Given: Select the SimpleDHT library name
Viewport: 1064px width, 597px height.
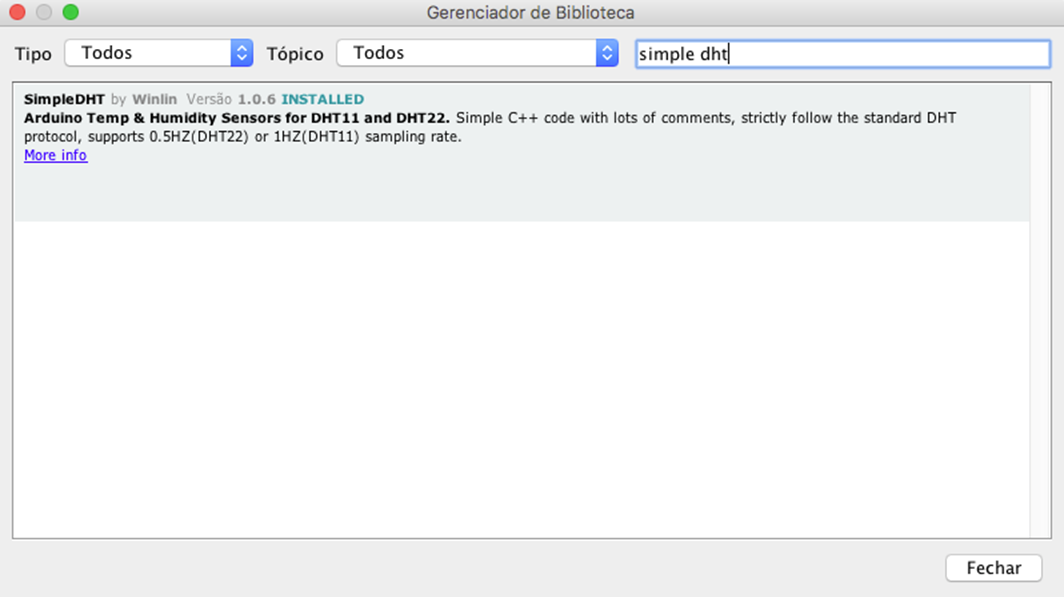Looking at the screenshot, I should pyautogui.click(x=64, y=99).
